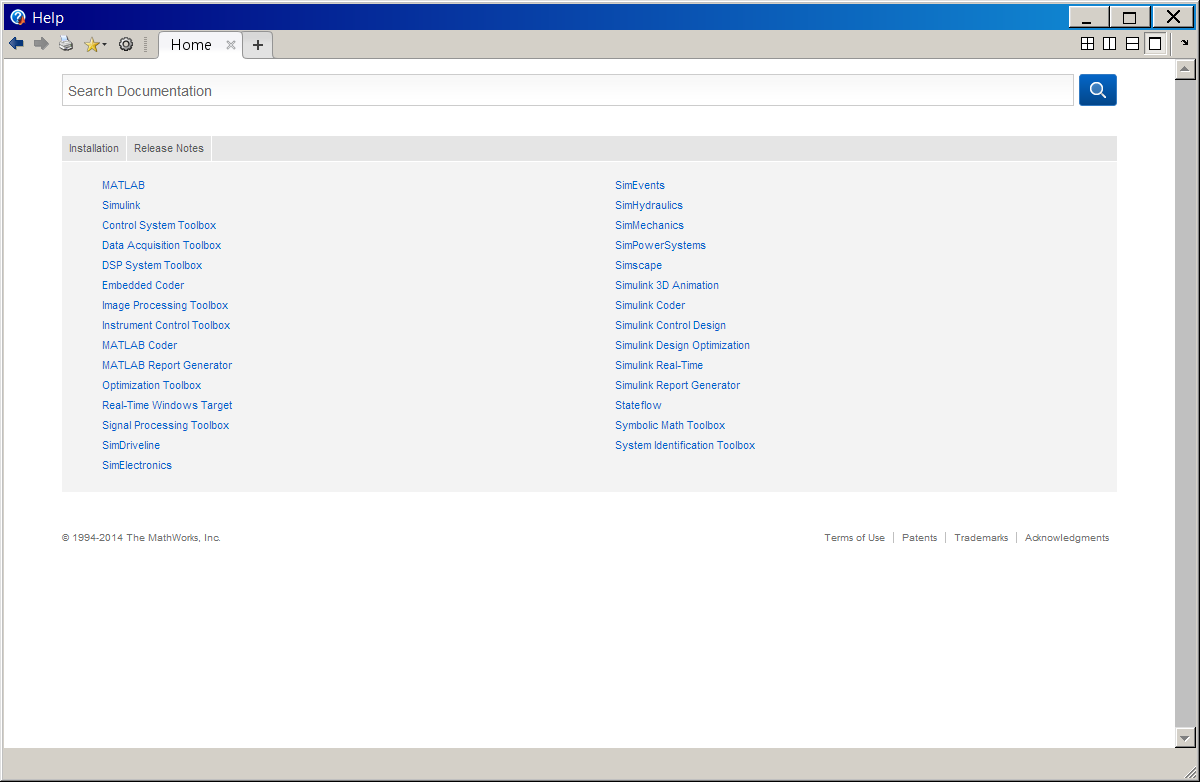The width and height of the screenshot is (1200, 782).
Task: Add a new tab with the plus button
Action: point(258,45)
